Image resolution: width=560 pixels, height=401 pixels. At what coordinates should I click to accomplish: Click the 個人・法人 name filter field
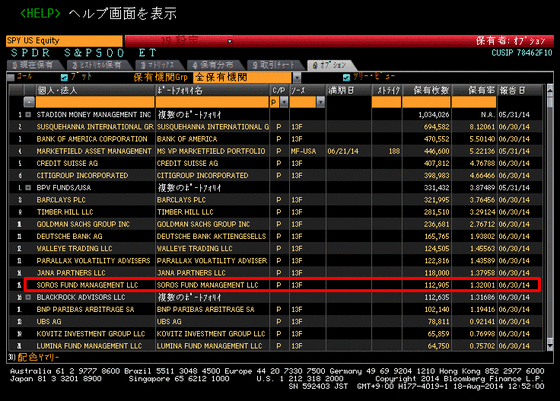click(x=95, y=102)
